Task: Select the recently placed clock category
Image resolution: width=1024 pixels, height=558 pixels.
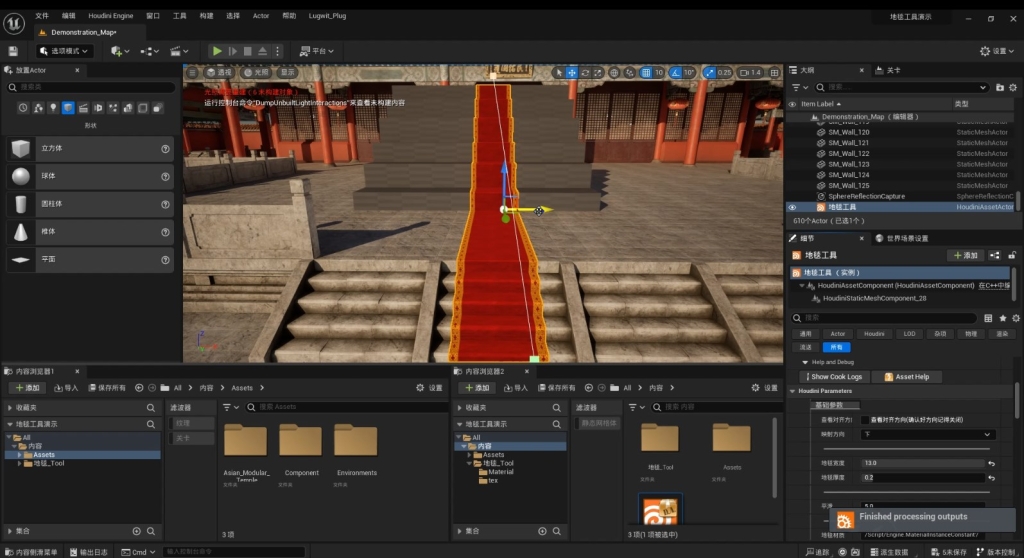Action: (x=23, y=108)
